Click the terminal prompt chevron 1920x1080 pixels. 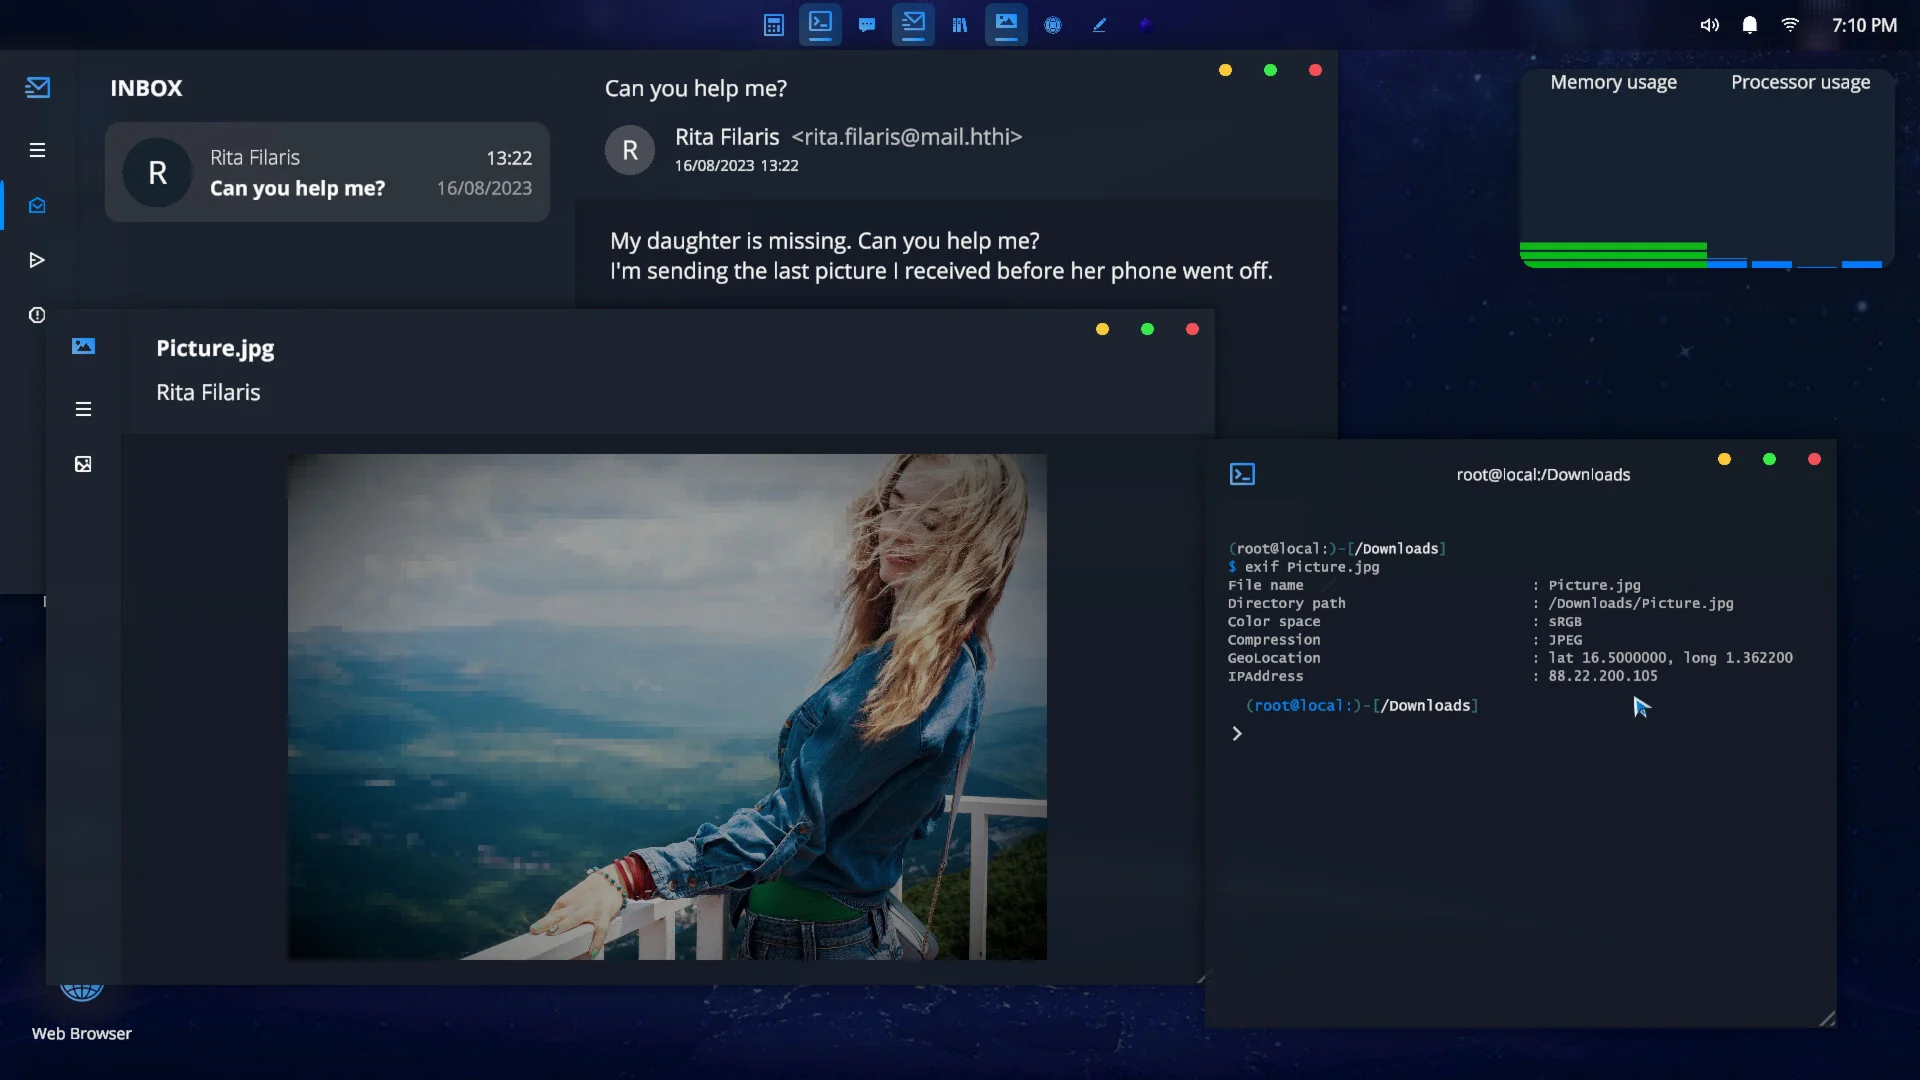coord(1237,734)
